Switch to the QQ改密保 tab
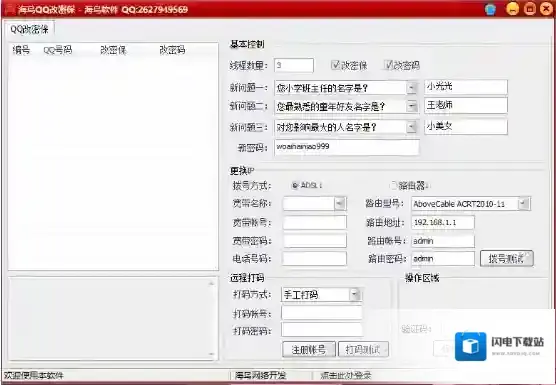Image resolution: width=556 pixels, height=385 pixels. coord(29,29)
